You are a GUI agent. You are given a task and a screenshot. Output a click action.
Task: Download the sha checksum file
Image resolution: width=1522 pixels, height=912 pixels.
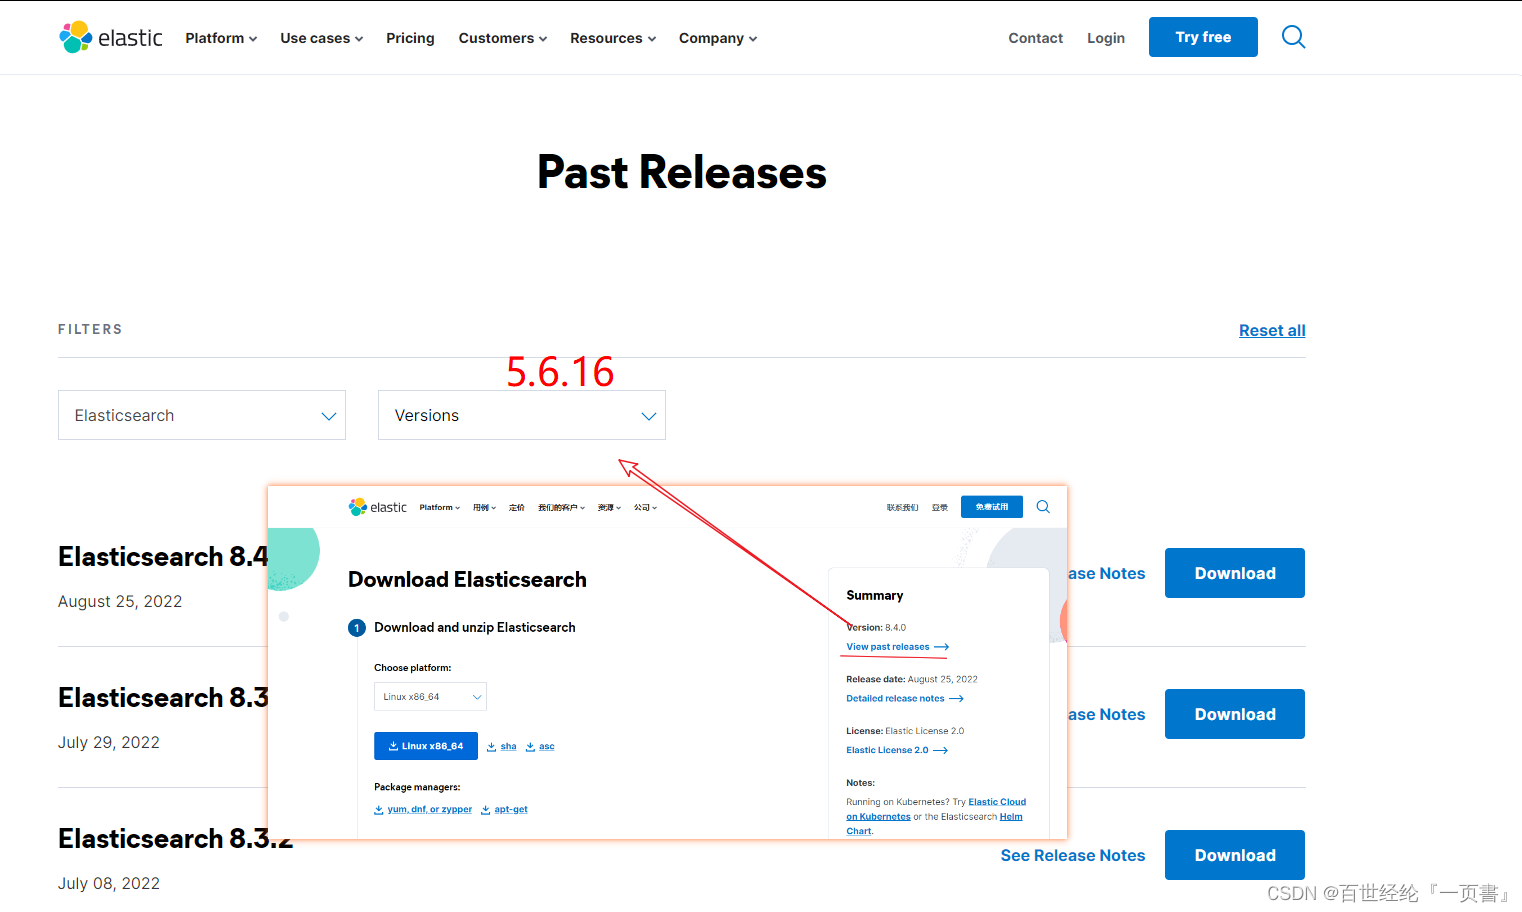click(x=502, y=747)
